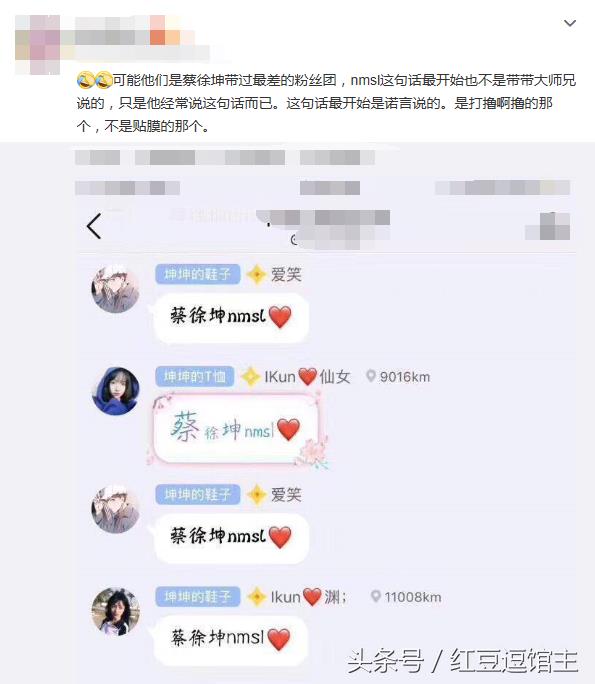The image size is (595, 684).
Task: Open the IKun仙女 blue-hood avatar
Action: [116, 390]
